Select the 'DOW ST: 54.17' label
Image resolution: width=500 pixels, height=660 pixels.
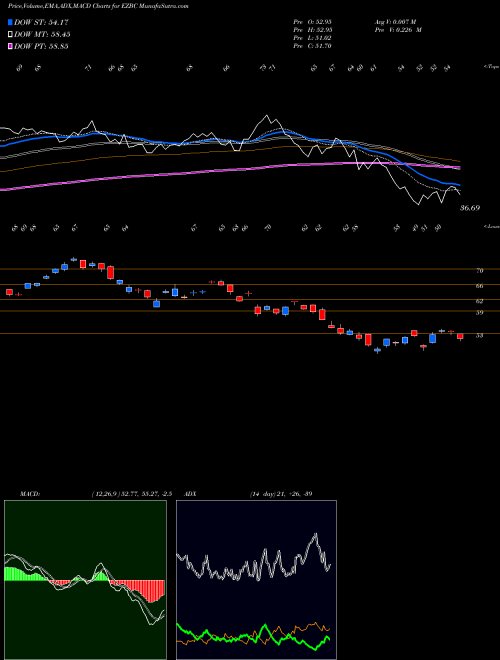(41, 22)
